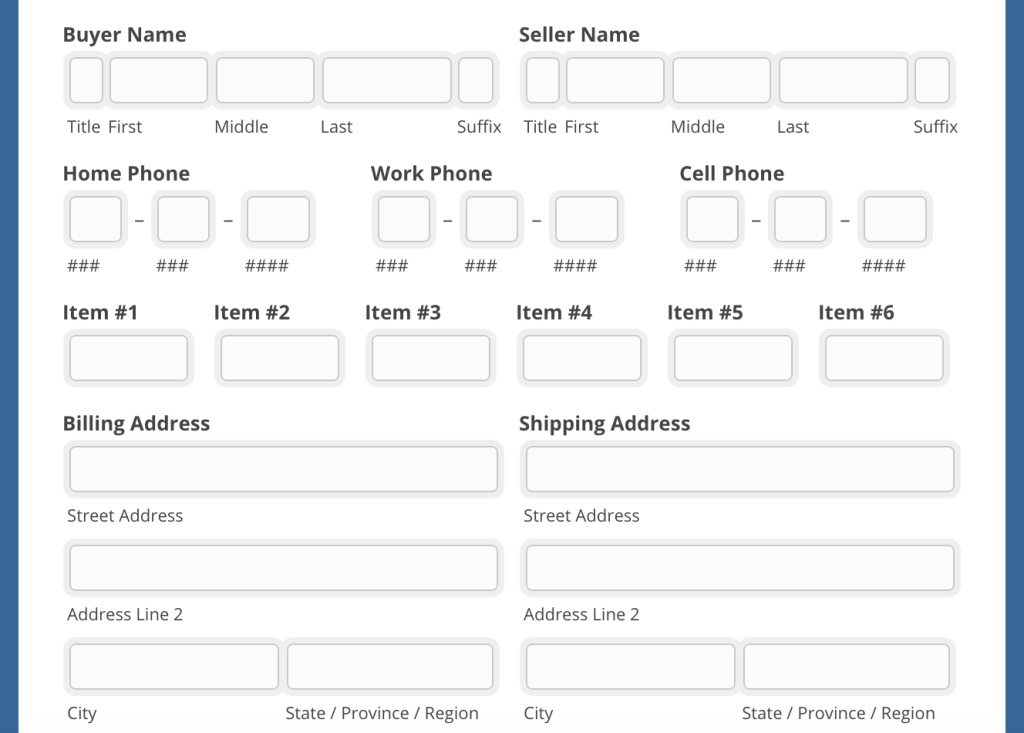Focus the Seller Name Suffix box
Screen dimensions: 1024x733
pyautogui.click(x=932, y=81)
